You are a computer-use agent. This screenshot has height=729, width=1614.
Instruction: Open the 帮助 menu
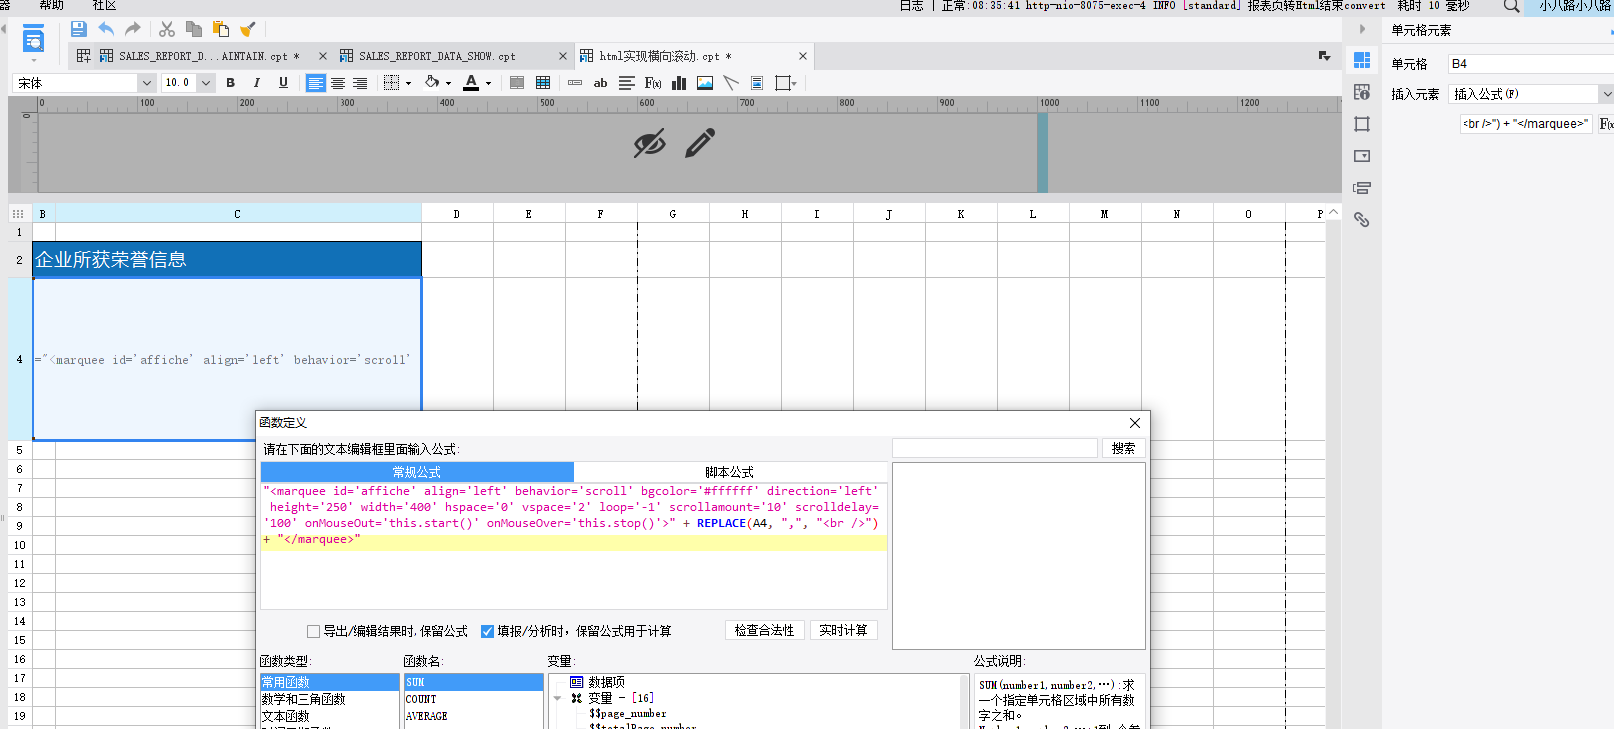coord(51,5)
